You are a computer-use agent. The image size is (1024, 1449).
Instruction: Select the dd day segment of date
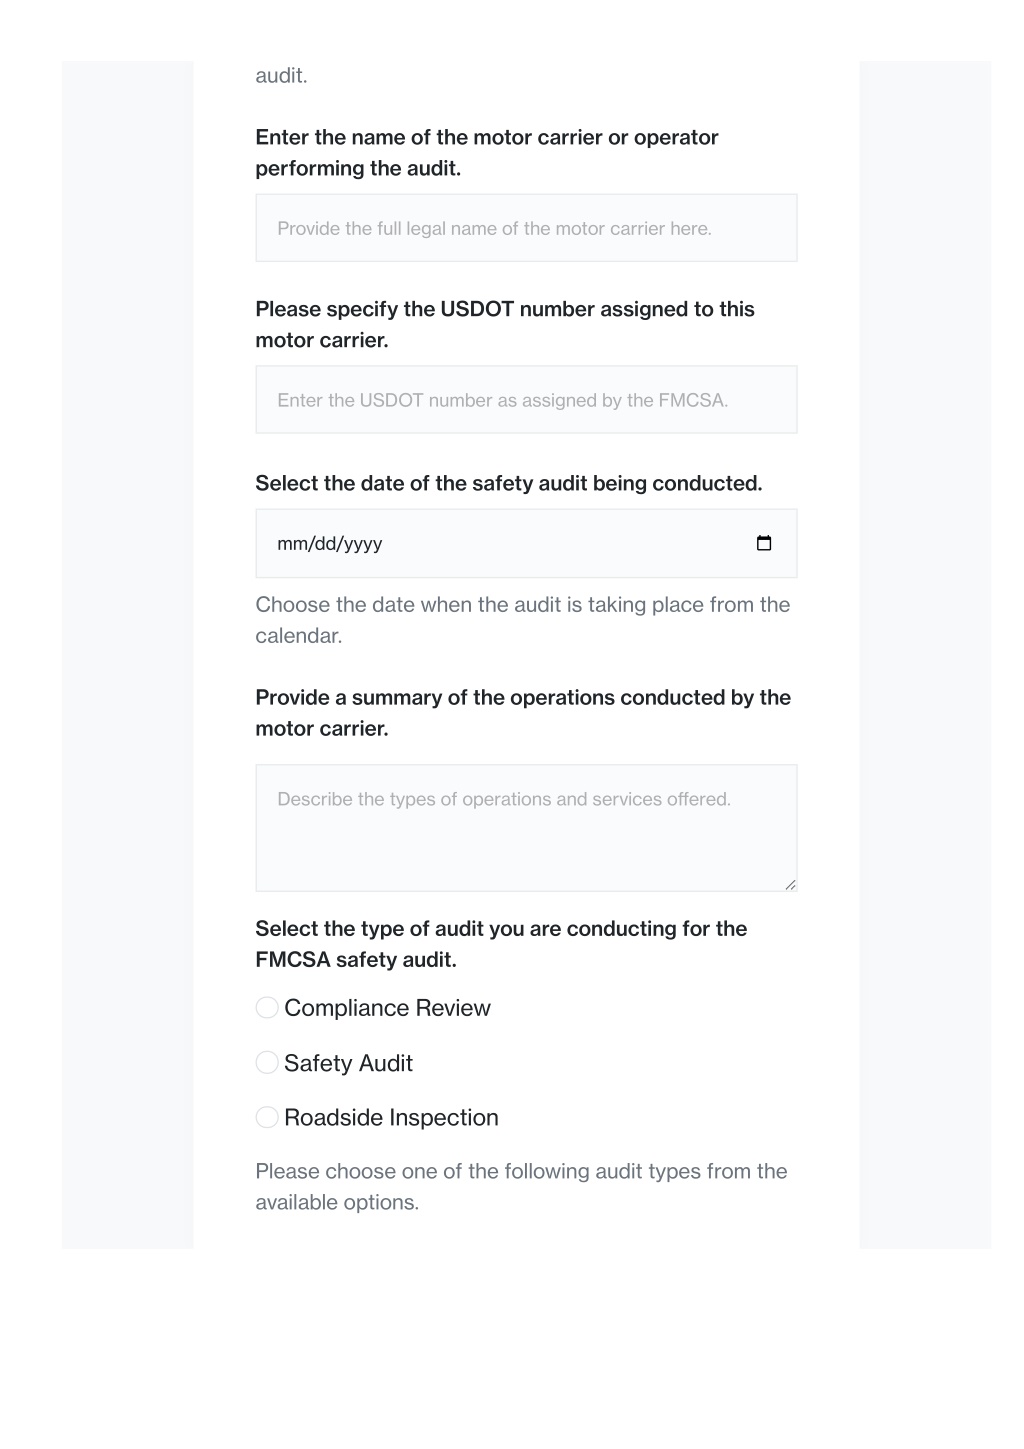point(325,544)
